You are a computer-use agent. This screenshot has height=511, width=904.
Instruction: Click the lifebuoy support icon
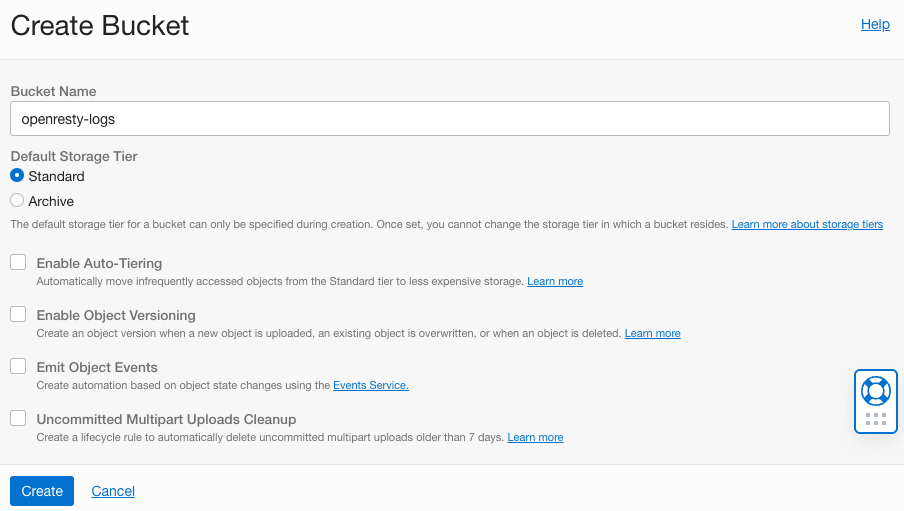point(875,390)
